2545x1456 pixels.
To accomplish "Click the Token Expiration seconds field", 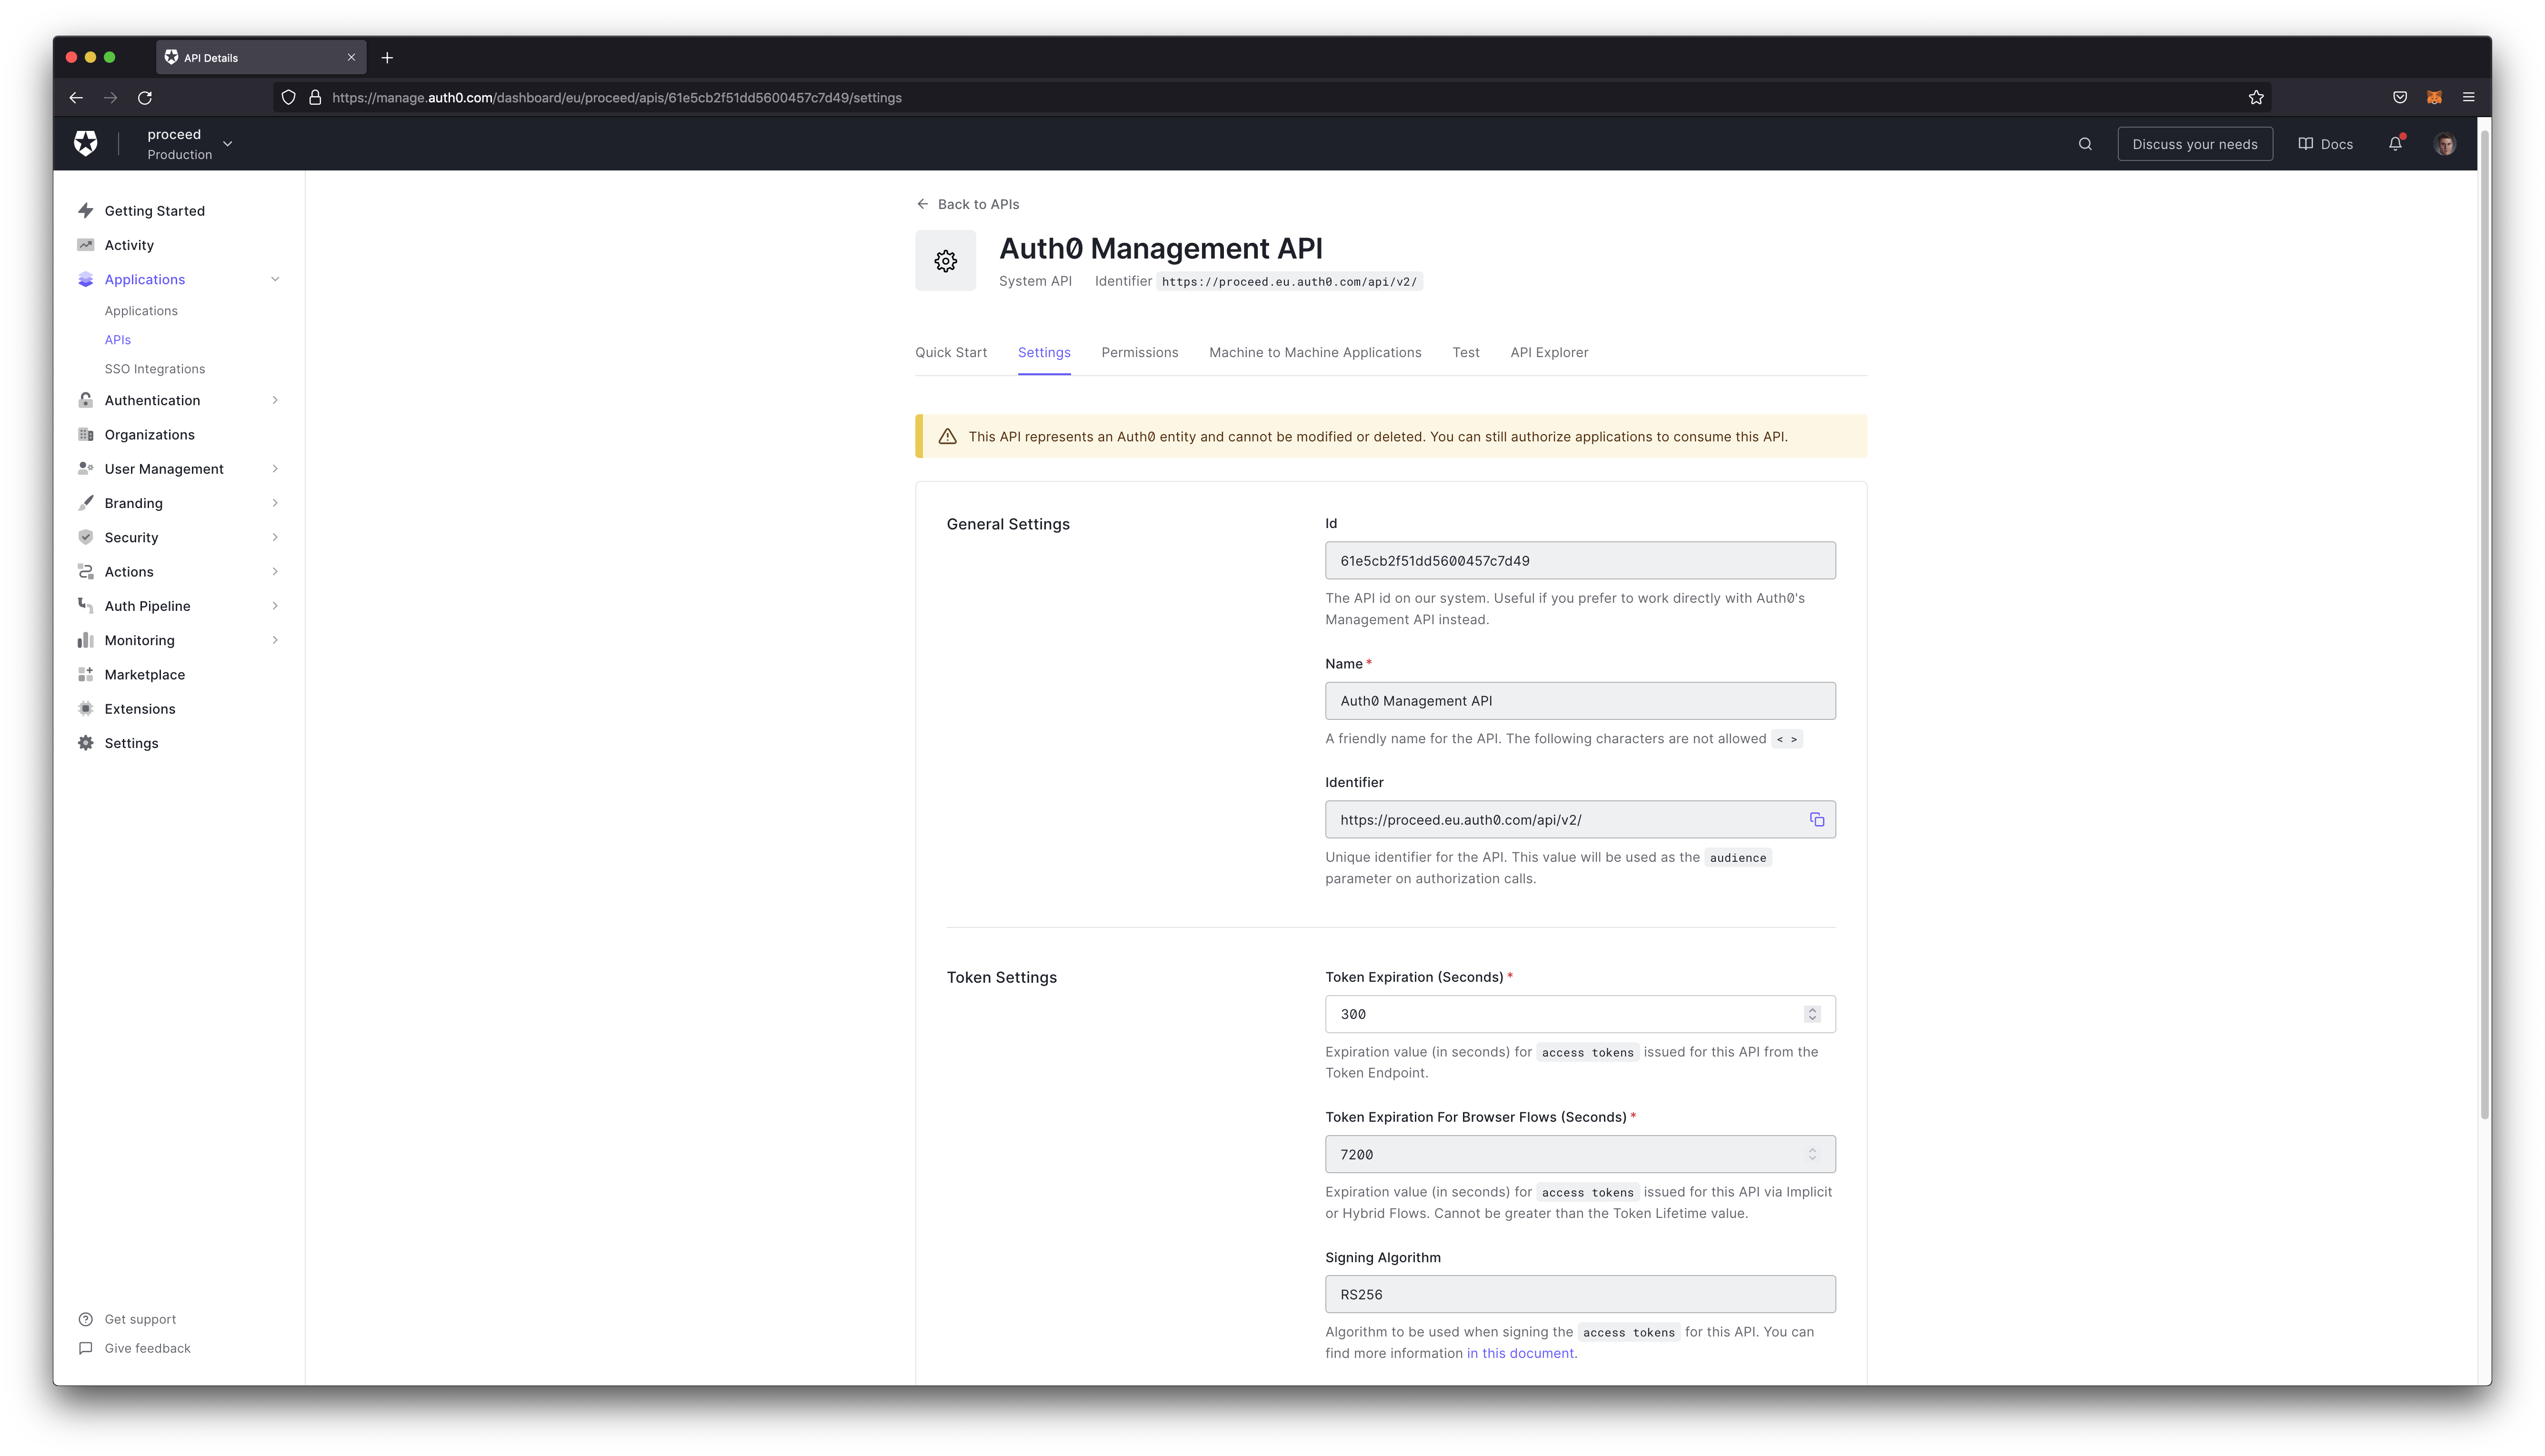I will (x=1580, y=1014).
